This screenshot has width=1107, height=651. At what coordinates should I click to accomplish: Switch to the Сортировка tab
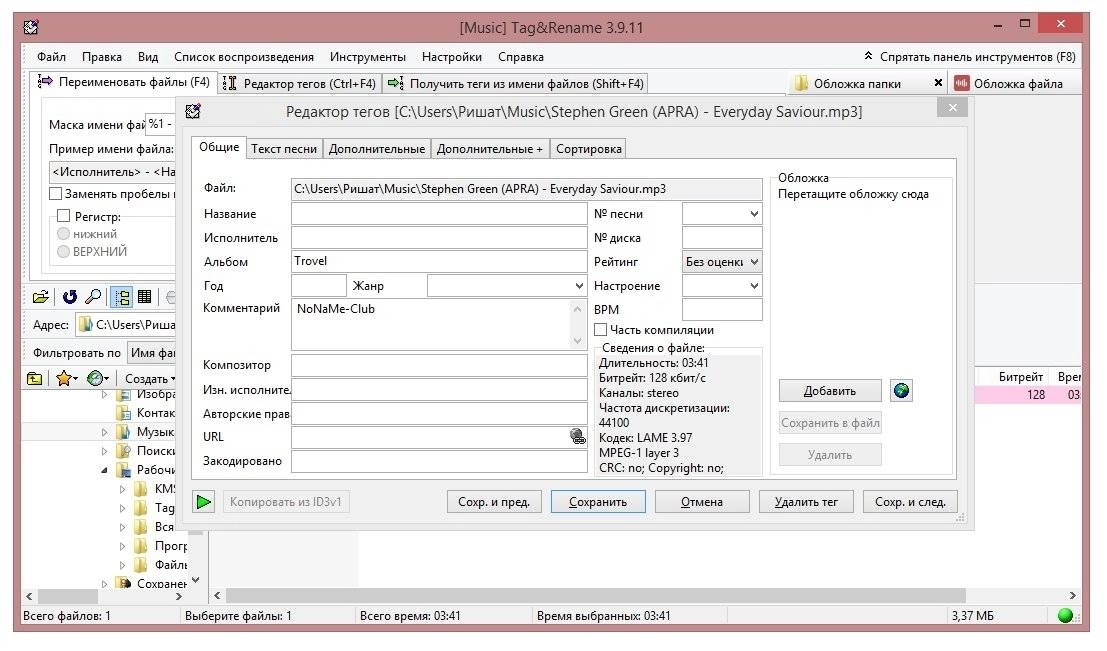tap(589, 149)
